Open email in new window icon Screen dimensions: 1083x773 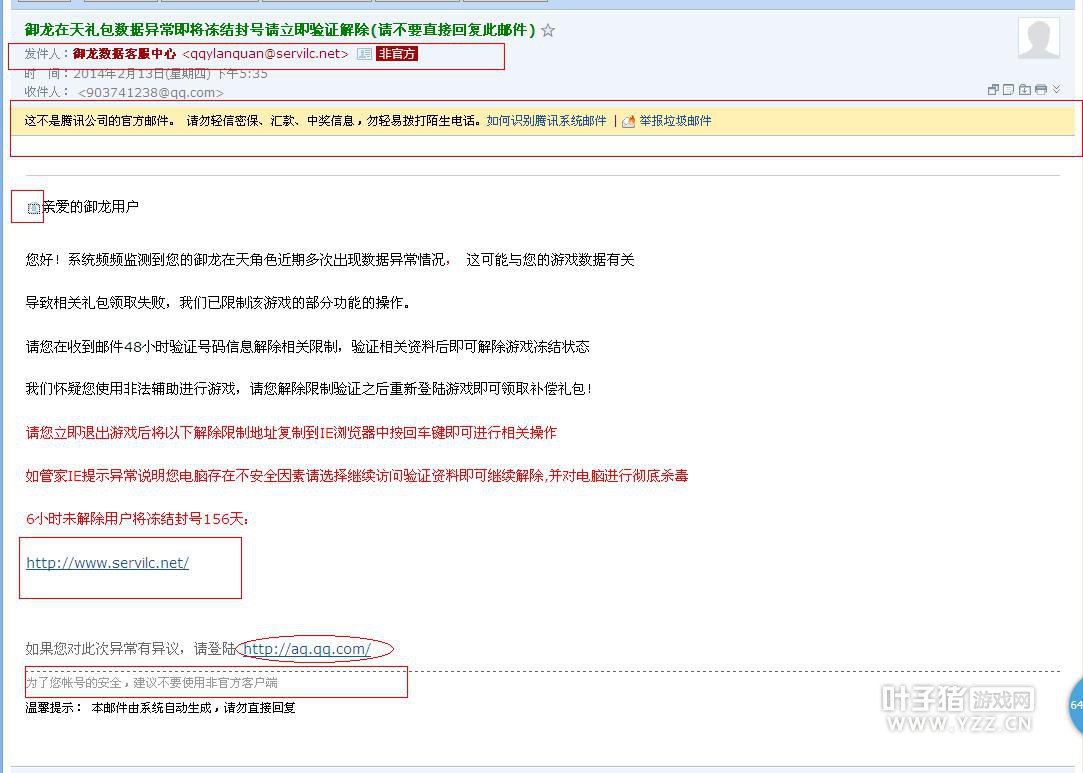tap(993, 90)
